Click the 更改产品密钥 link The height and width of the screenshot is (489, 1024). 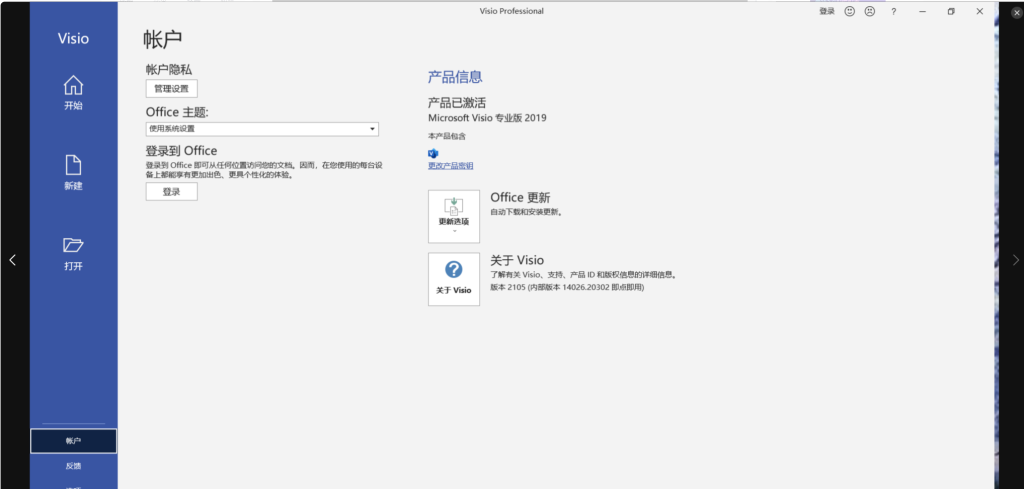coord(451,166)
